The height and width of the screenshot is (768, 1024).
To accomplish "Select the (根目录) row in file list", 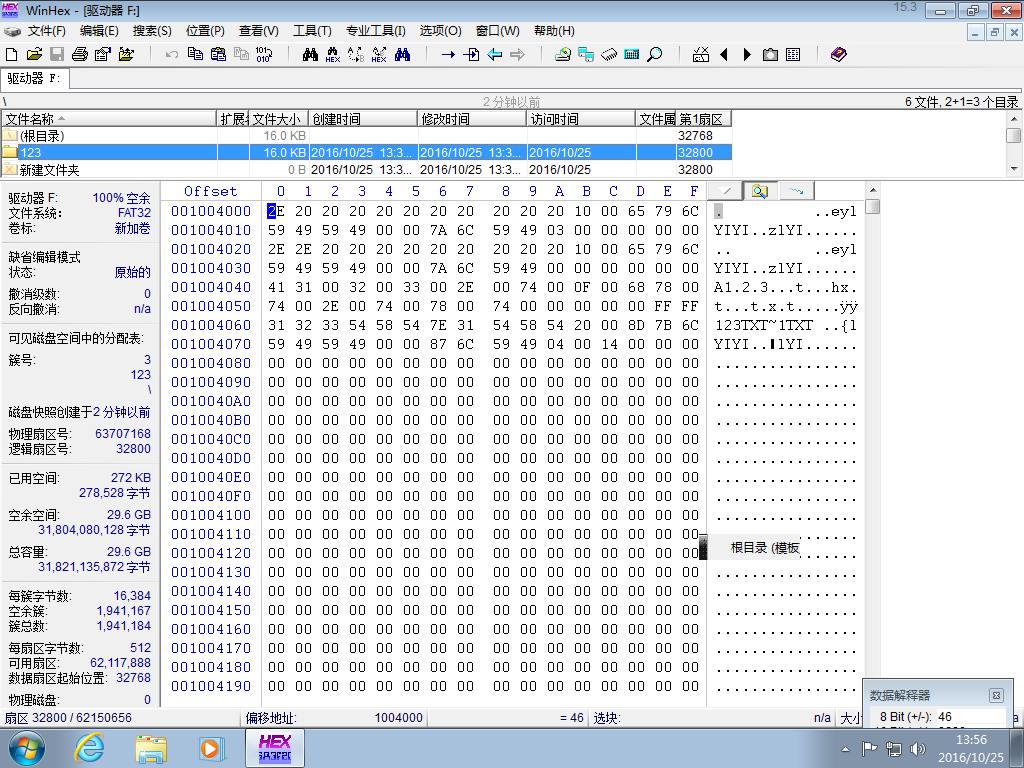I will pyautogui.click(x=366, y=136).
